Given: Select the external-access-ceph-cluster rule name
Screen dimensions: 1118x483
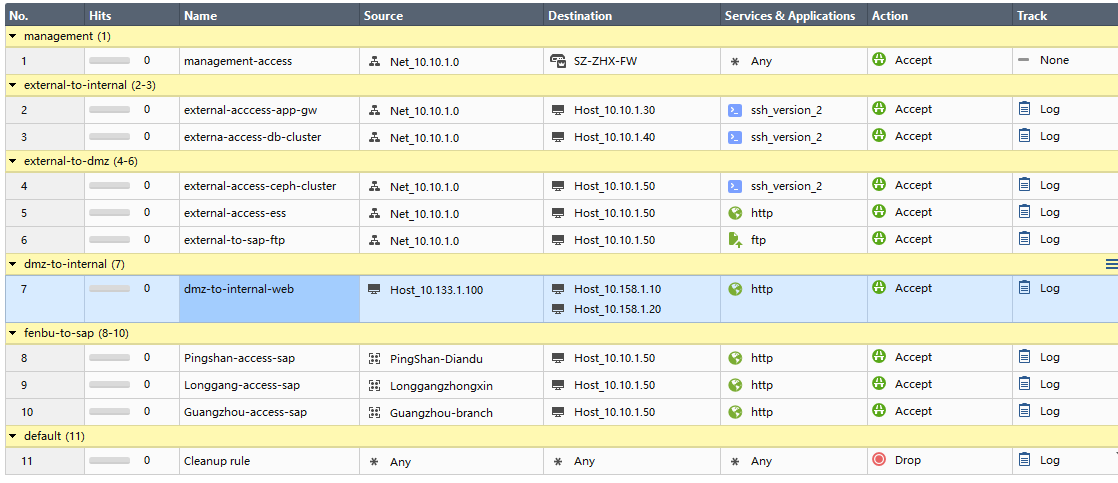Looking at the screenshot, I should click(x=260, y=186).
